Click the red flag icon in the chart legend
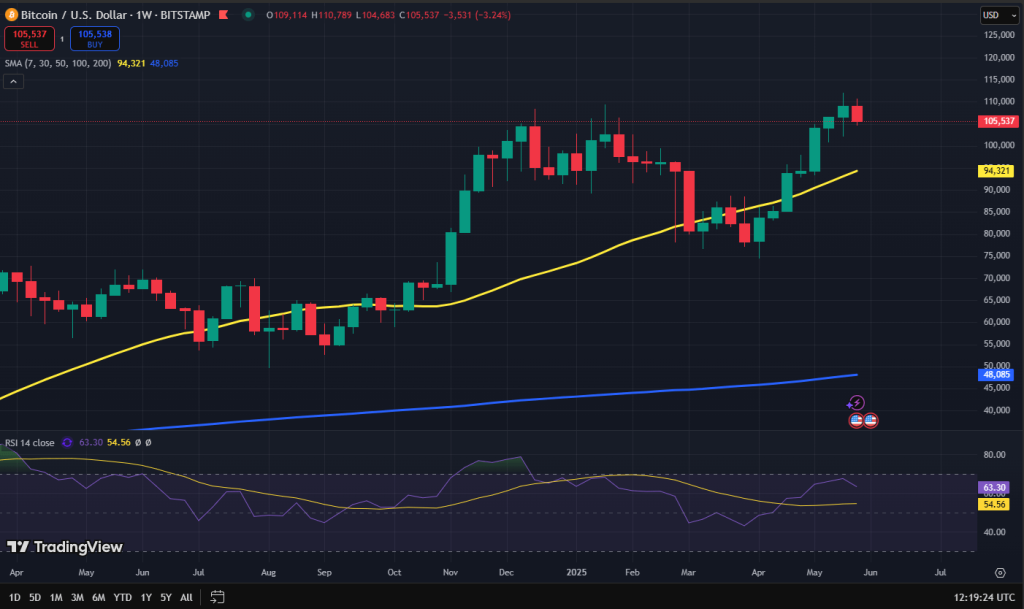1024x609 pixels. (x=223, y=15)
